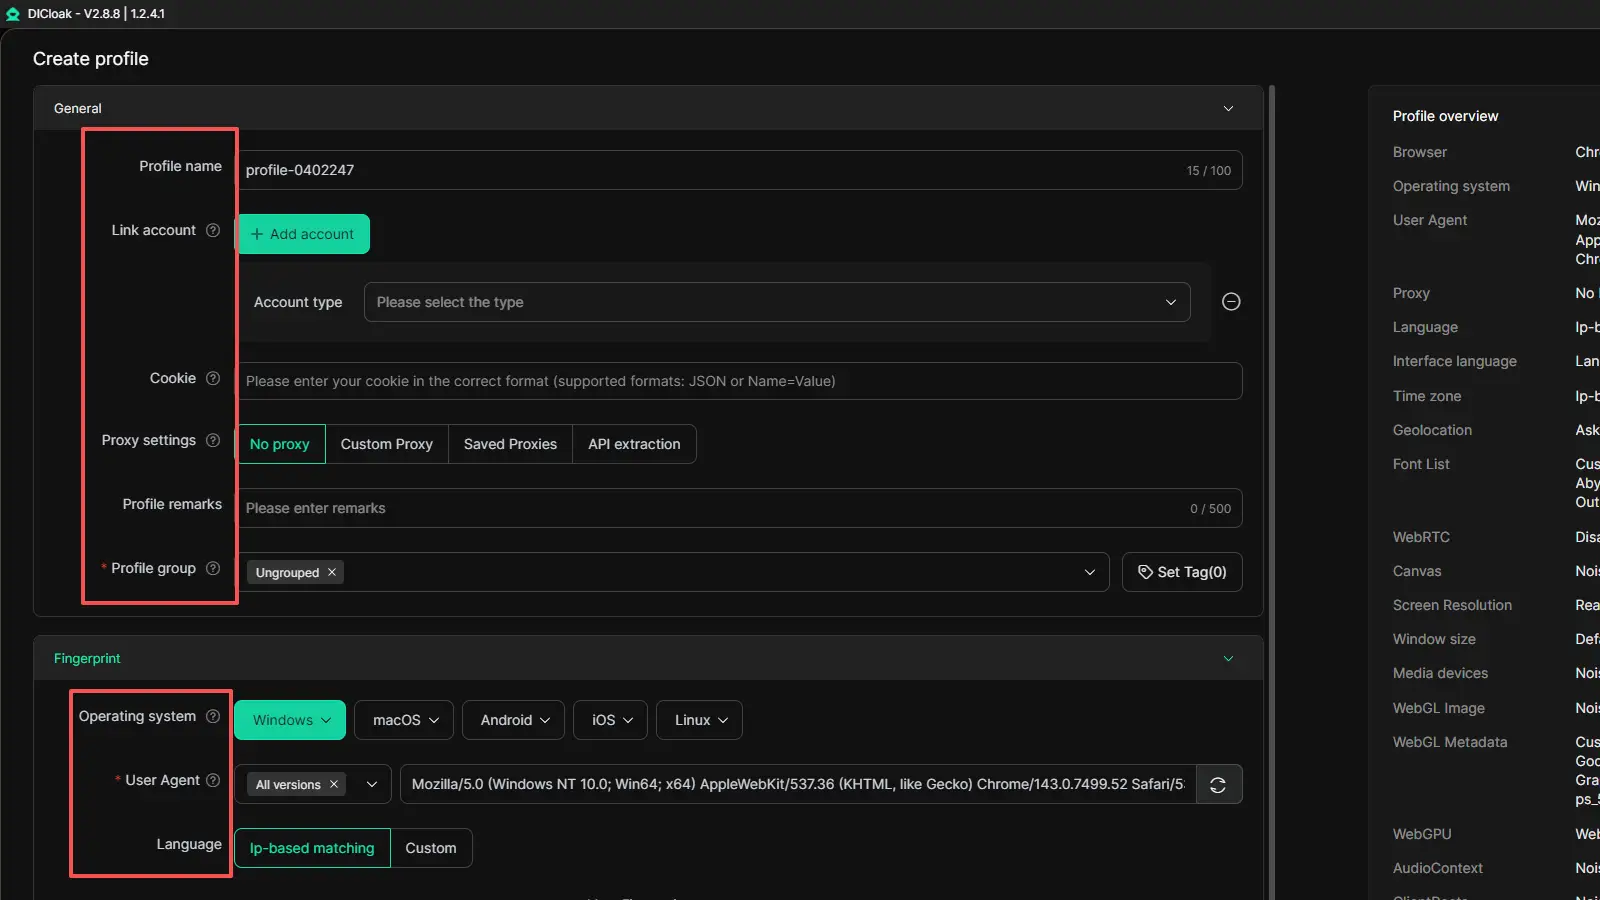The image size is (1600, 900).
Task: Click the Set Tag(0) button
Action: point(1181,572)
